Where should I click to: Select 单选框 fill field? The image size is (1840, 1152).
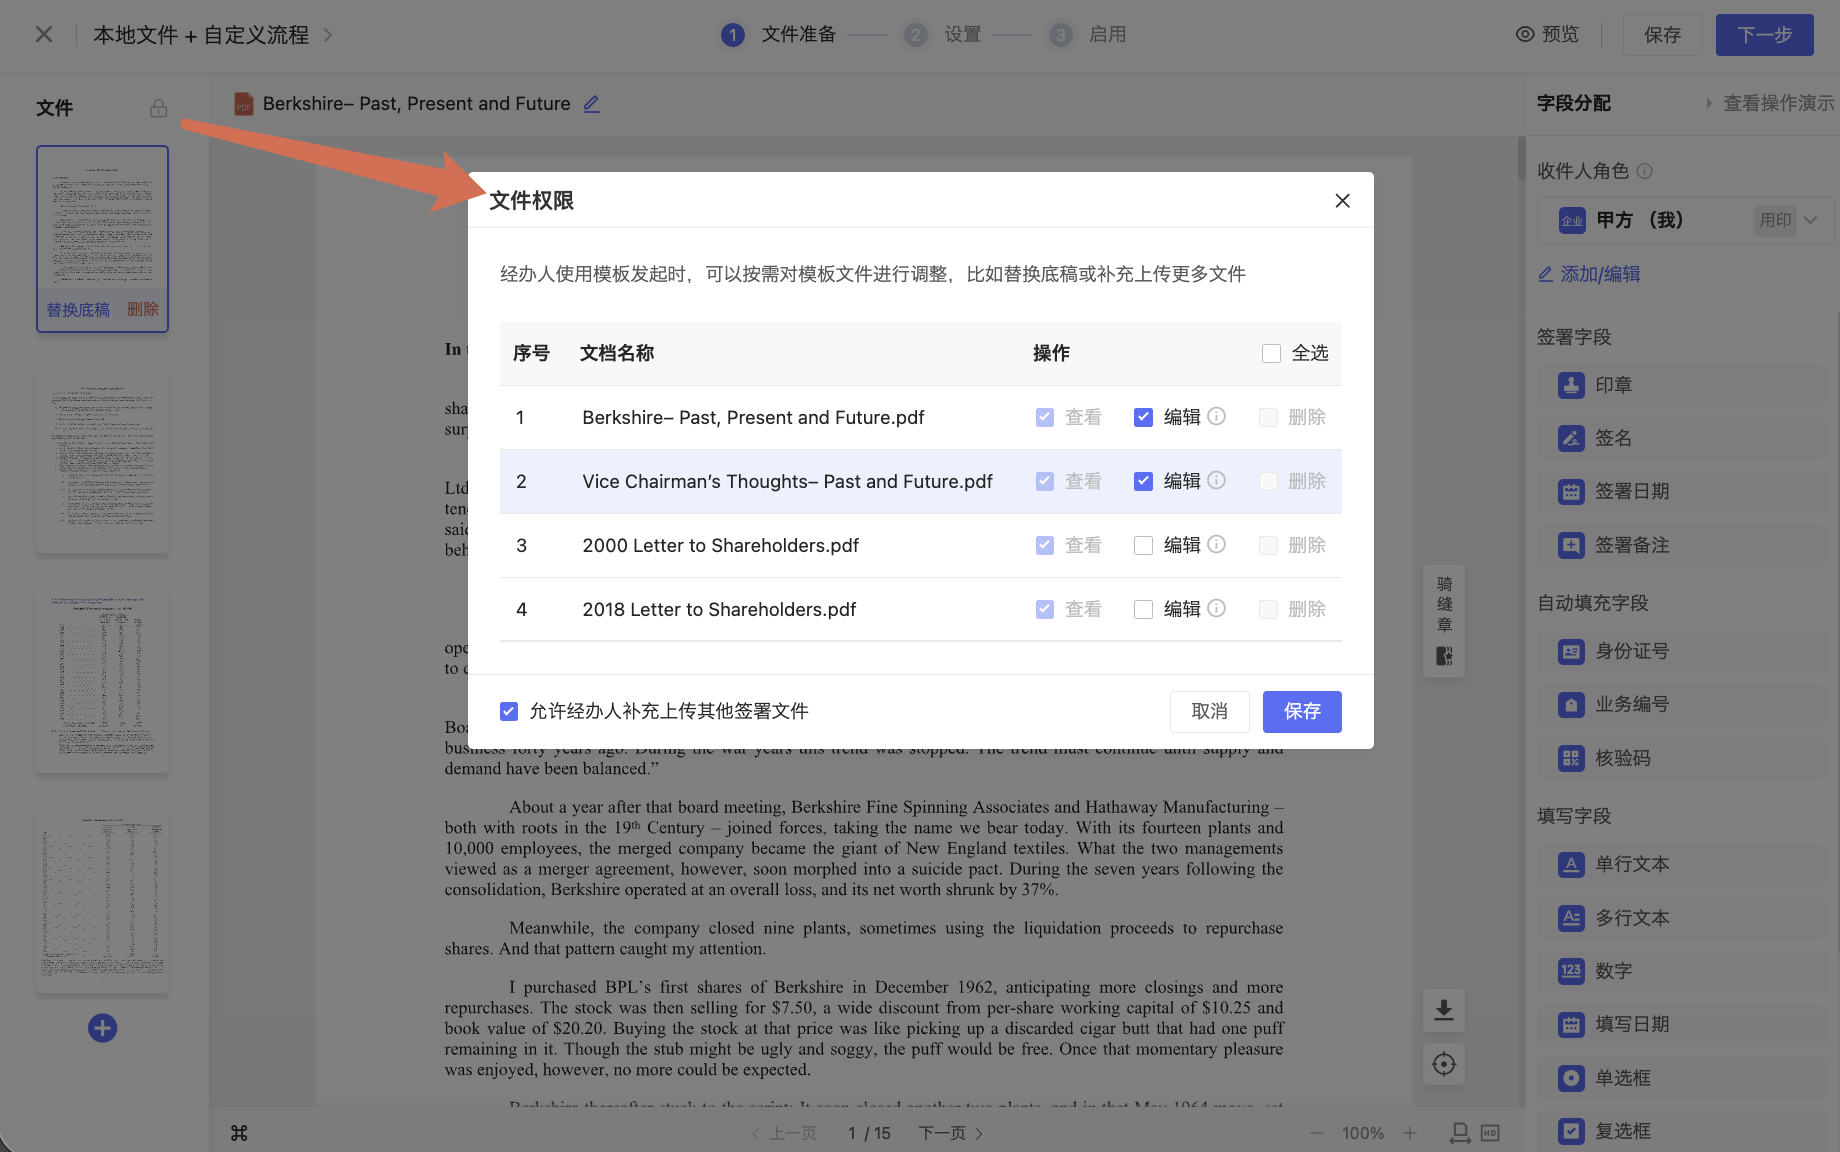click(x=1684, y=1078)
